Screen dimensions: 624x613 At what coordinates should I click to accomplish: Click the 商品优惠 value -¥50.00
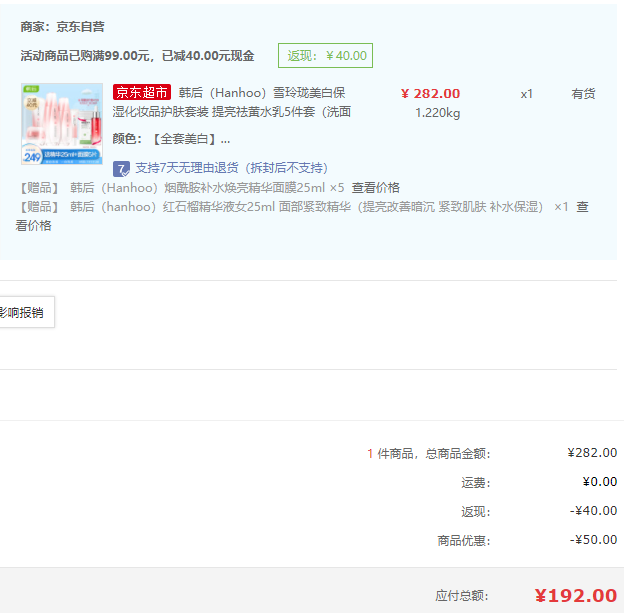tap(593, 540)
